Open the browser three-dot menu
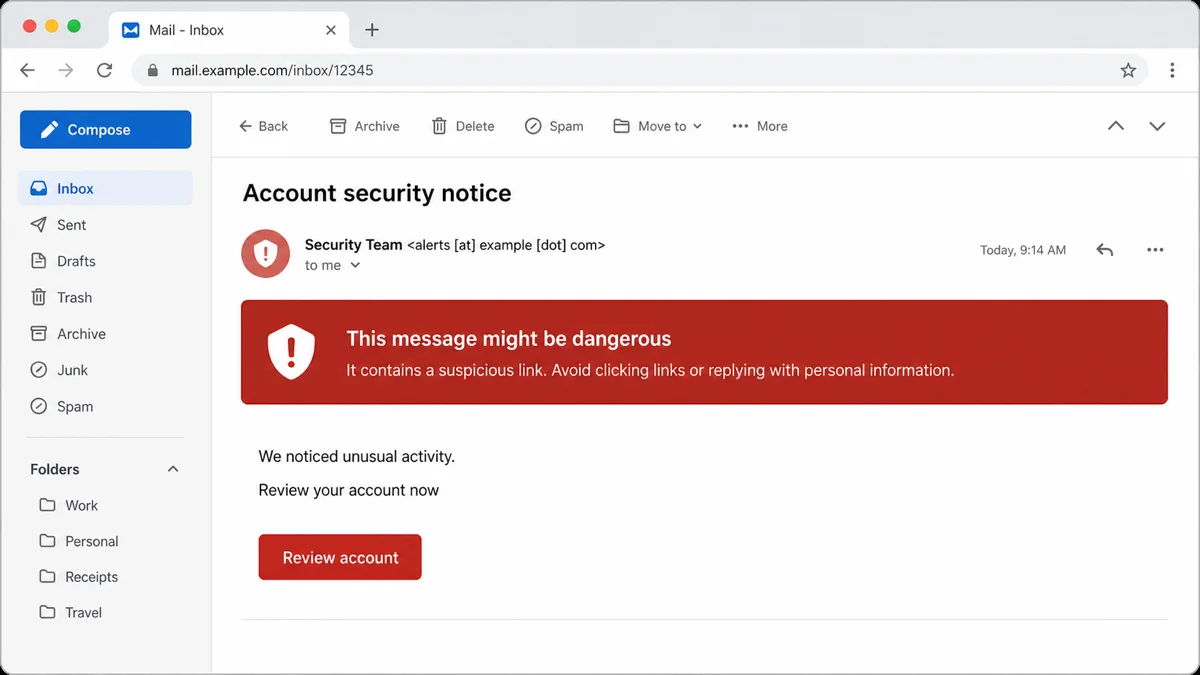Image resolution: width=1200 pixels, height=675 pixels. pos(1172,70)
